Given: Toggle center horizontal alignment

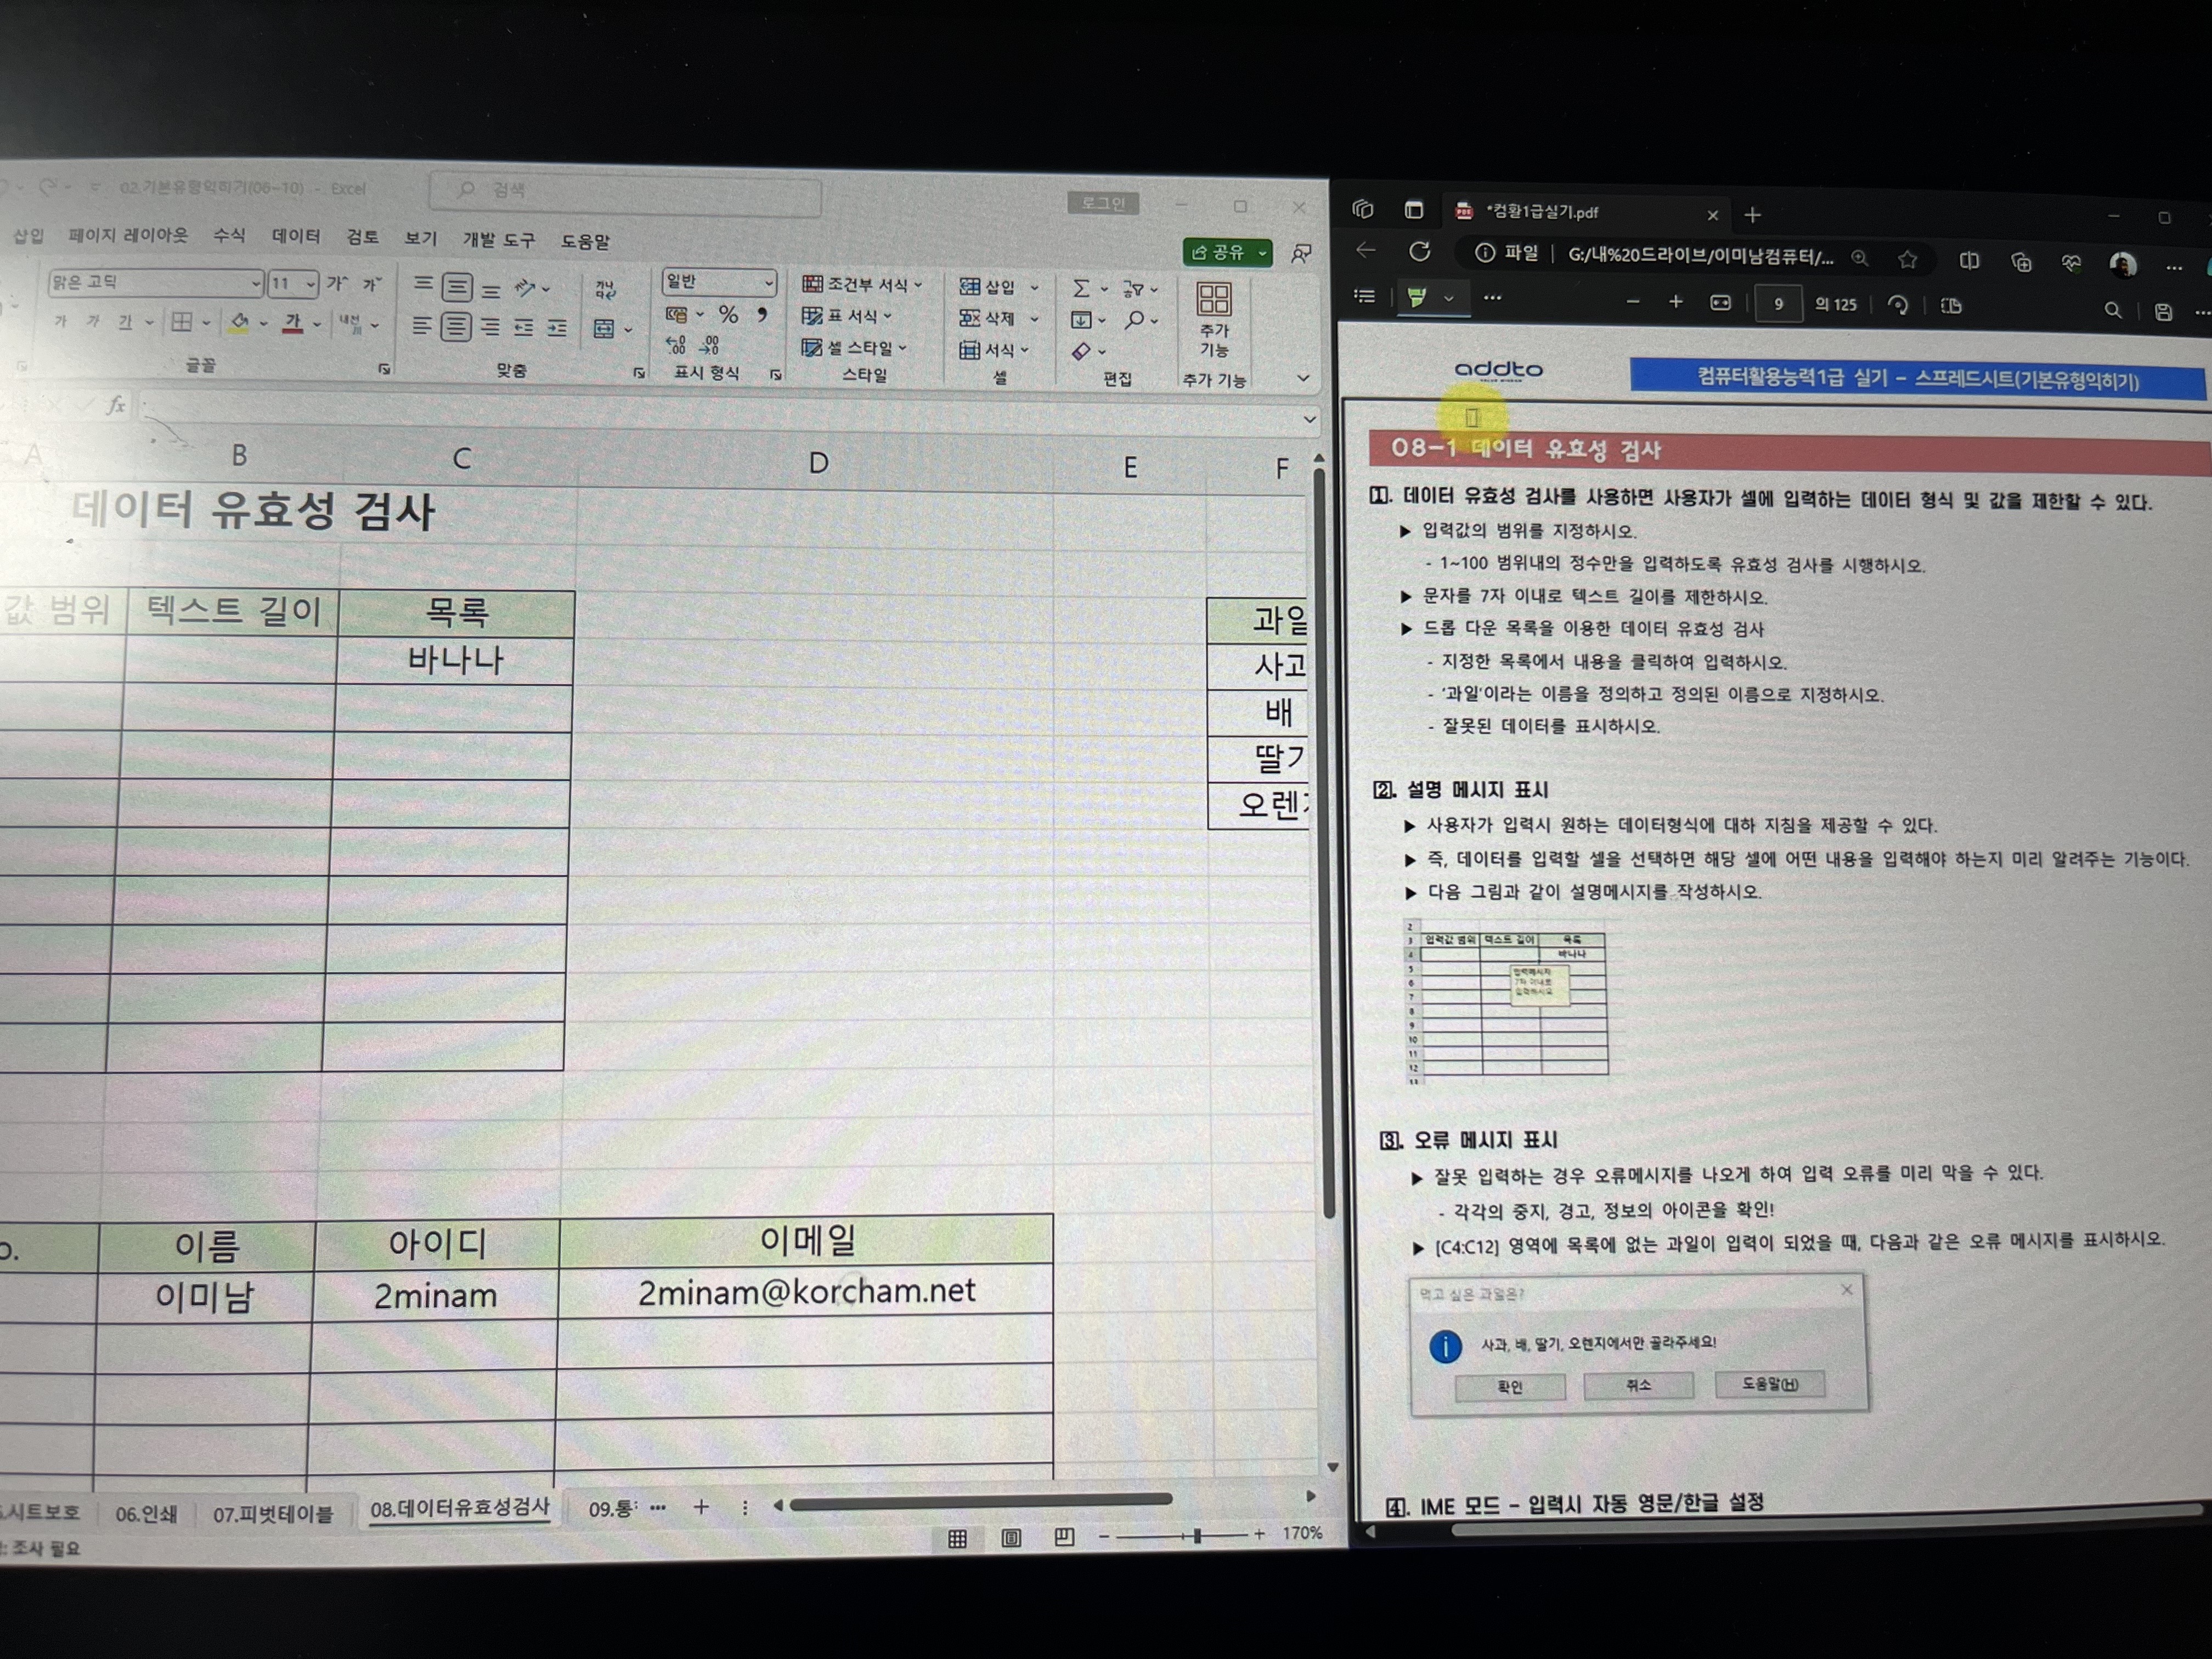Looking at the screenshot, I should pyautogui.click(x=456, y=327).
